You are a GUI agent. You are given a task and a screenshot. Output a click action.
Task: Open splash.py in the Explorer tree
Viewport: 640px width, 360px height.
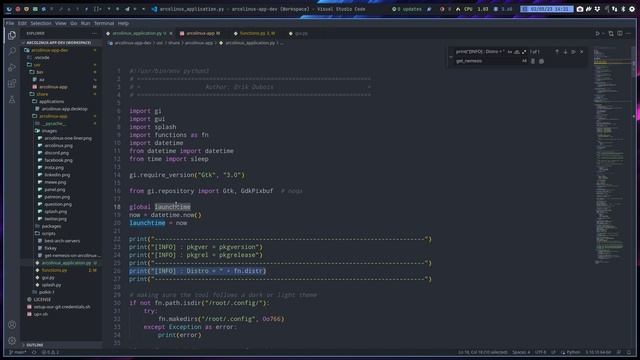[51, 285]
